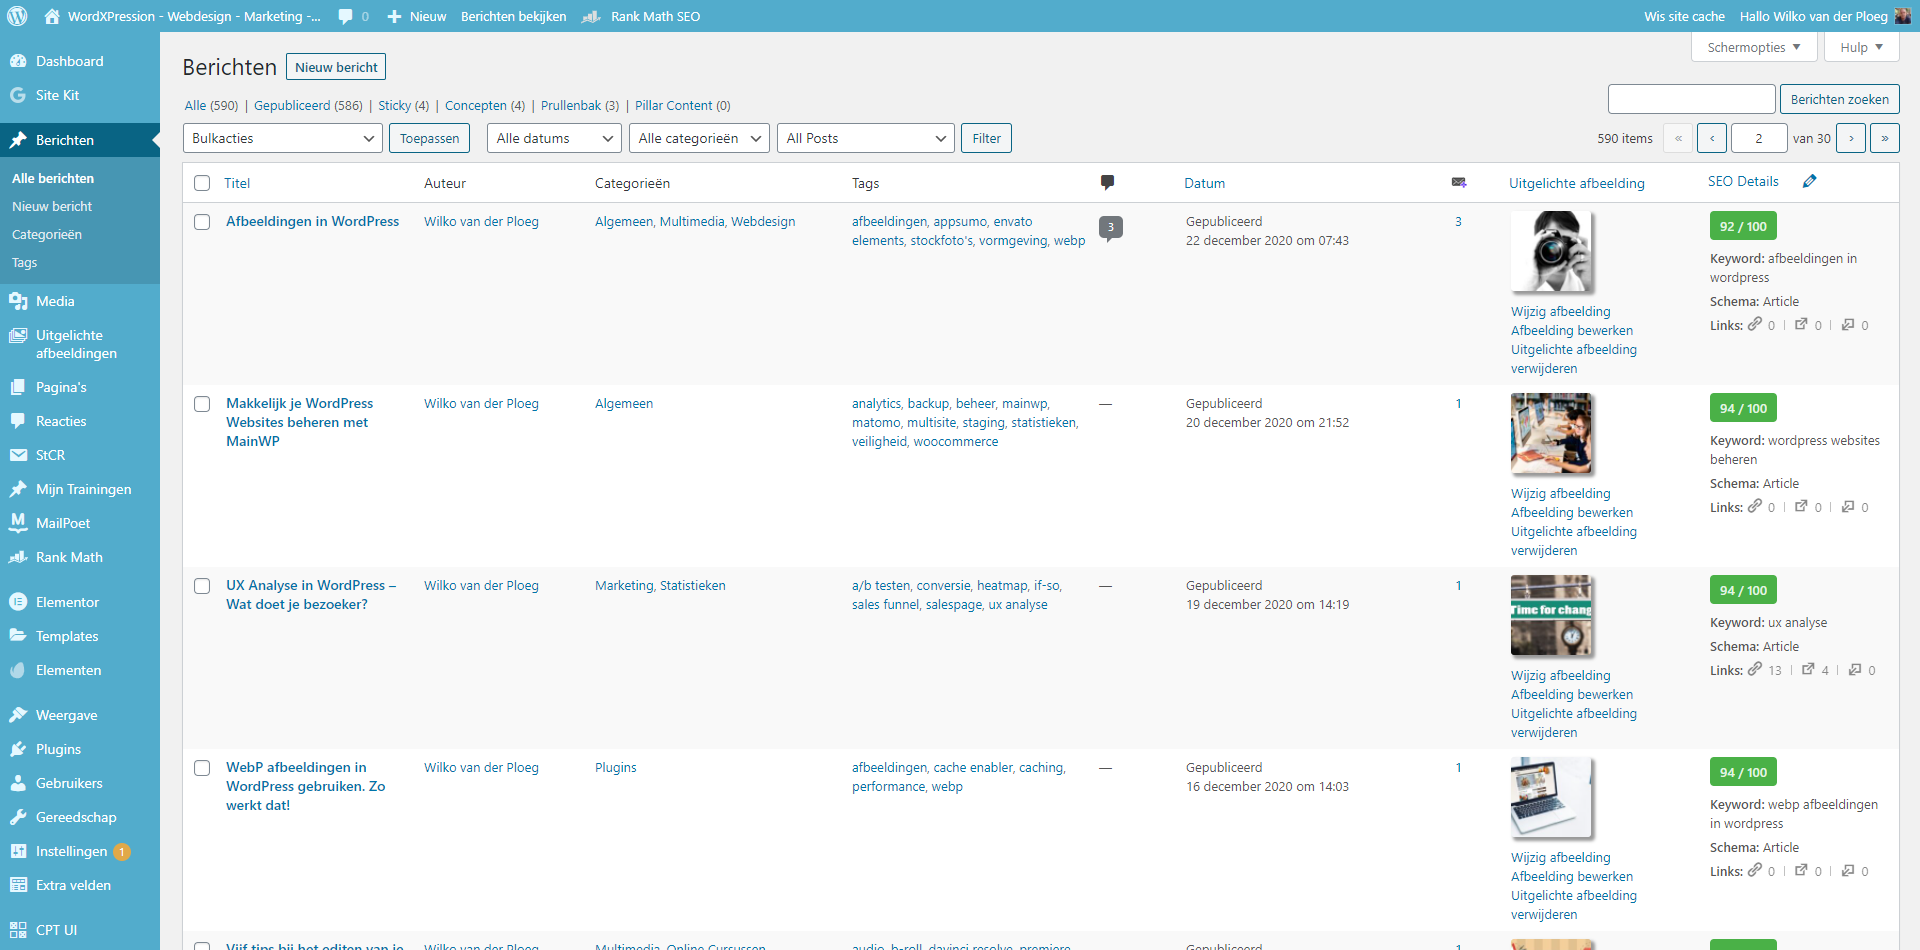
Task: Click Wis site cache in admin bar
Action: [1685, 16]
